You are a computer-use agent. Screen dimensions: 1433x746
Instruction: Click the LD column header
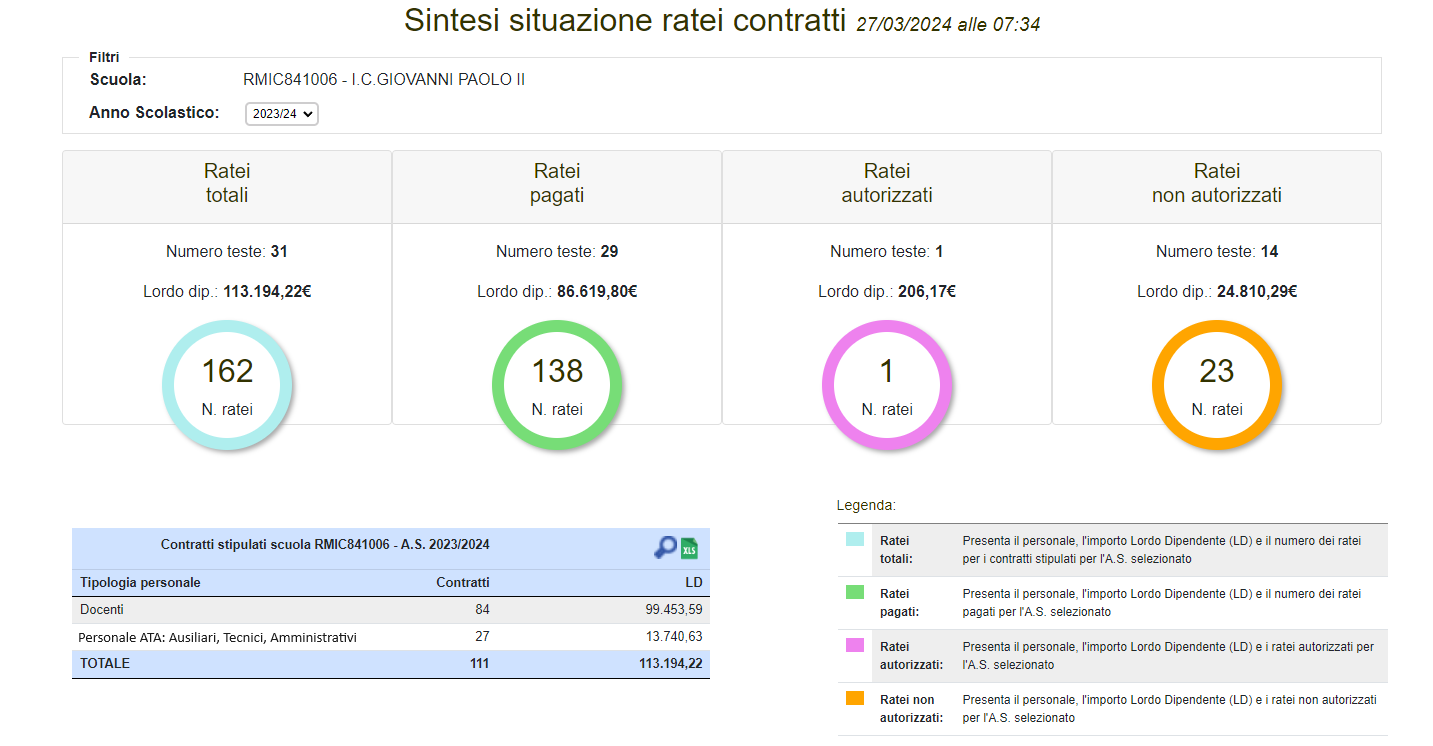693,582
